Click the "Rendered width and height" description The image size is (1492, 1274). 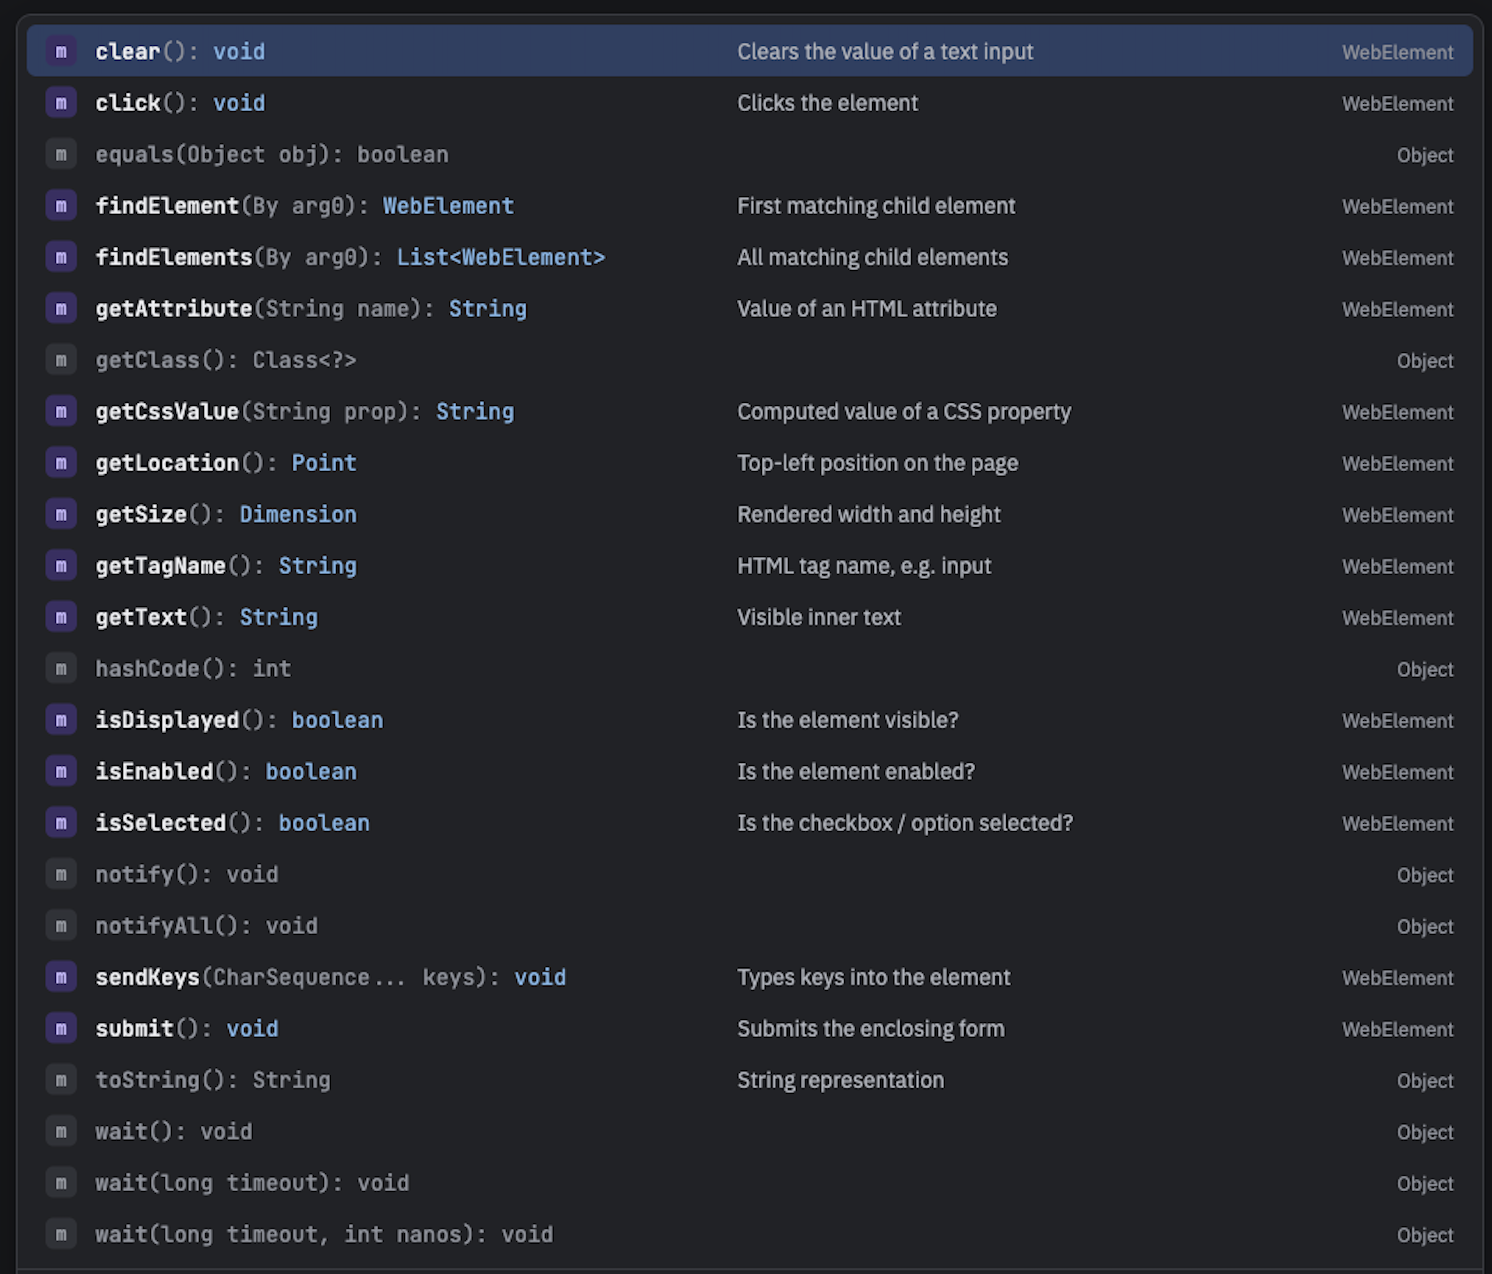pos(869,514)
